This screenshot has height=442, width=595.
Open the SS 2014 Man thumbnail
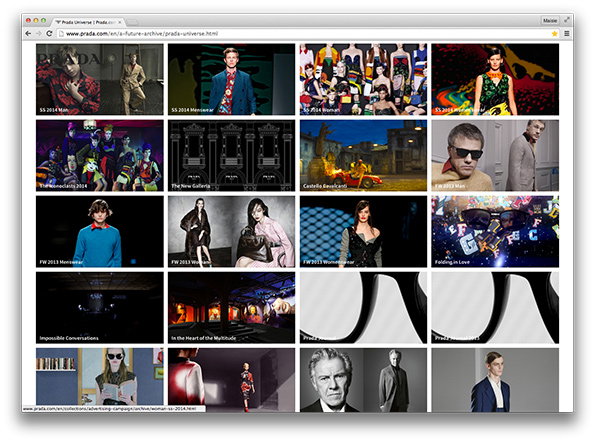100,79
